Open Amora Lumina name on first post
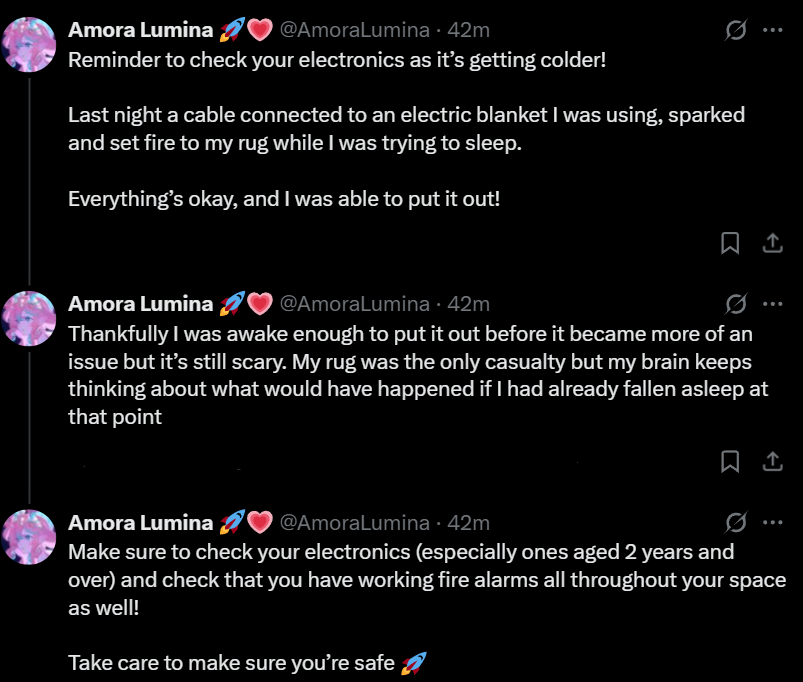 (x=140, y=30)
